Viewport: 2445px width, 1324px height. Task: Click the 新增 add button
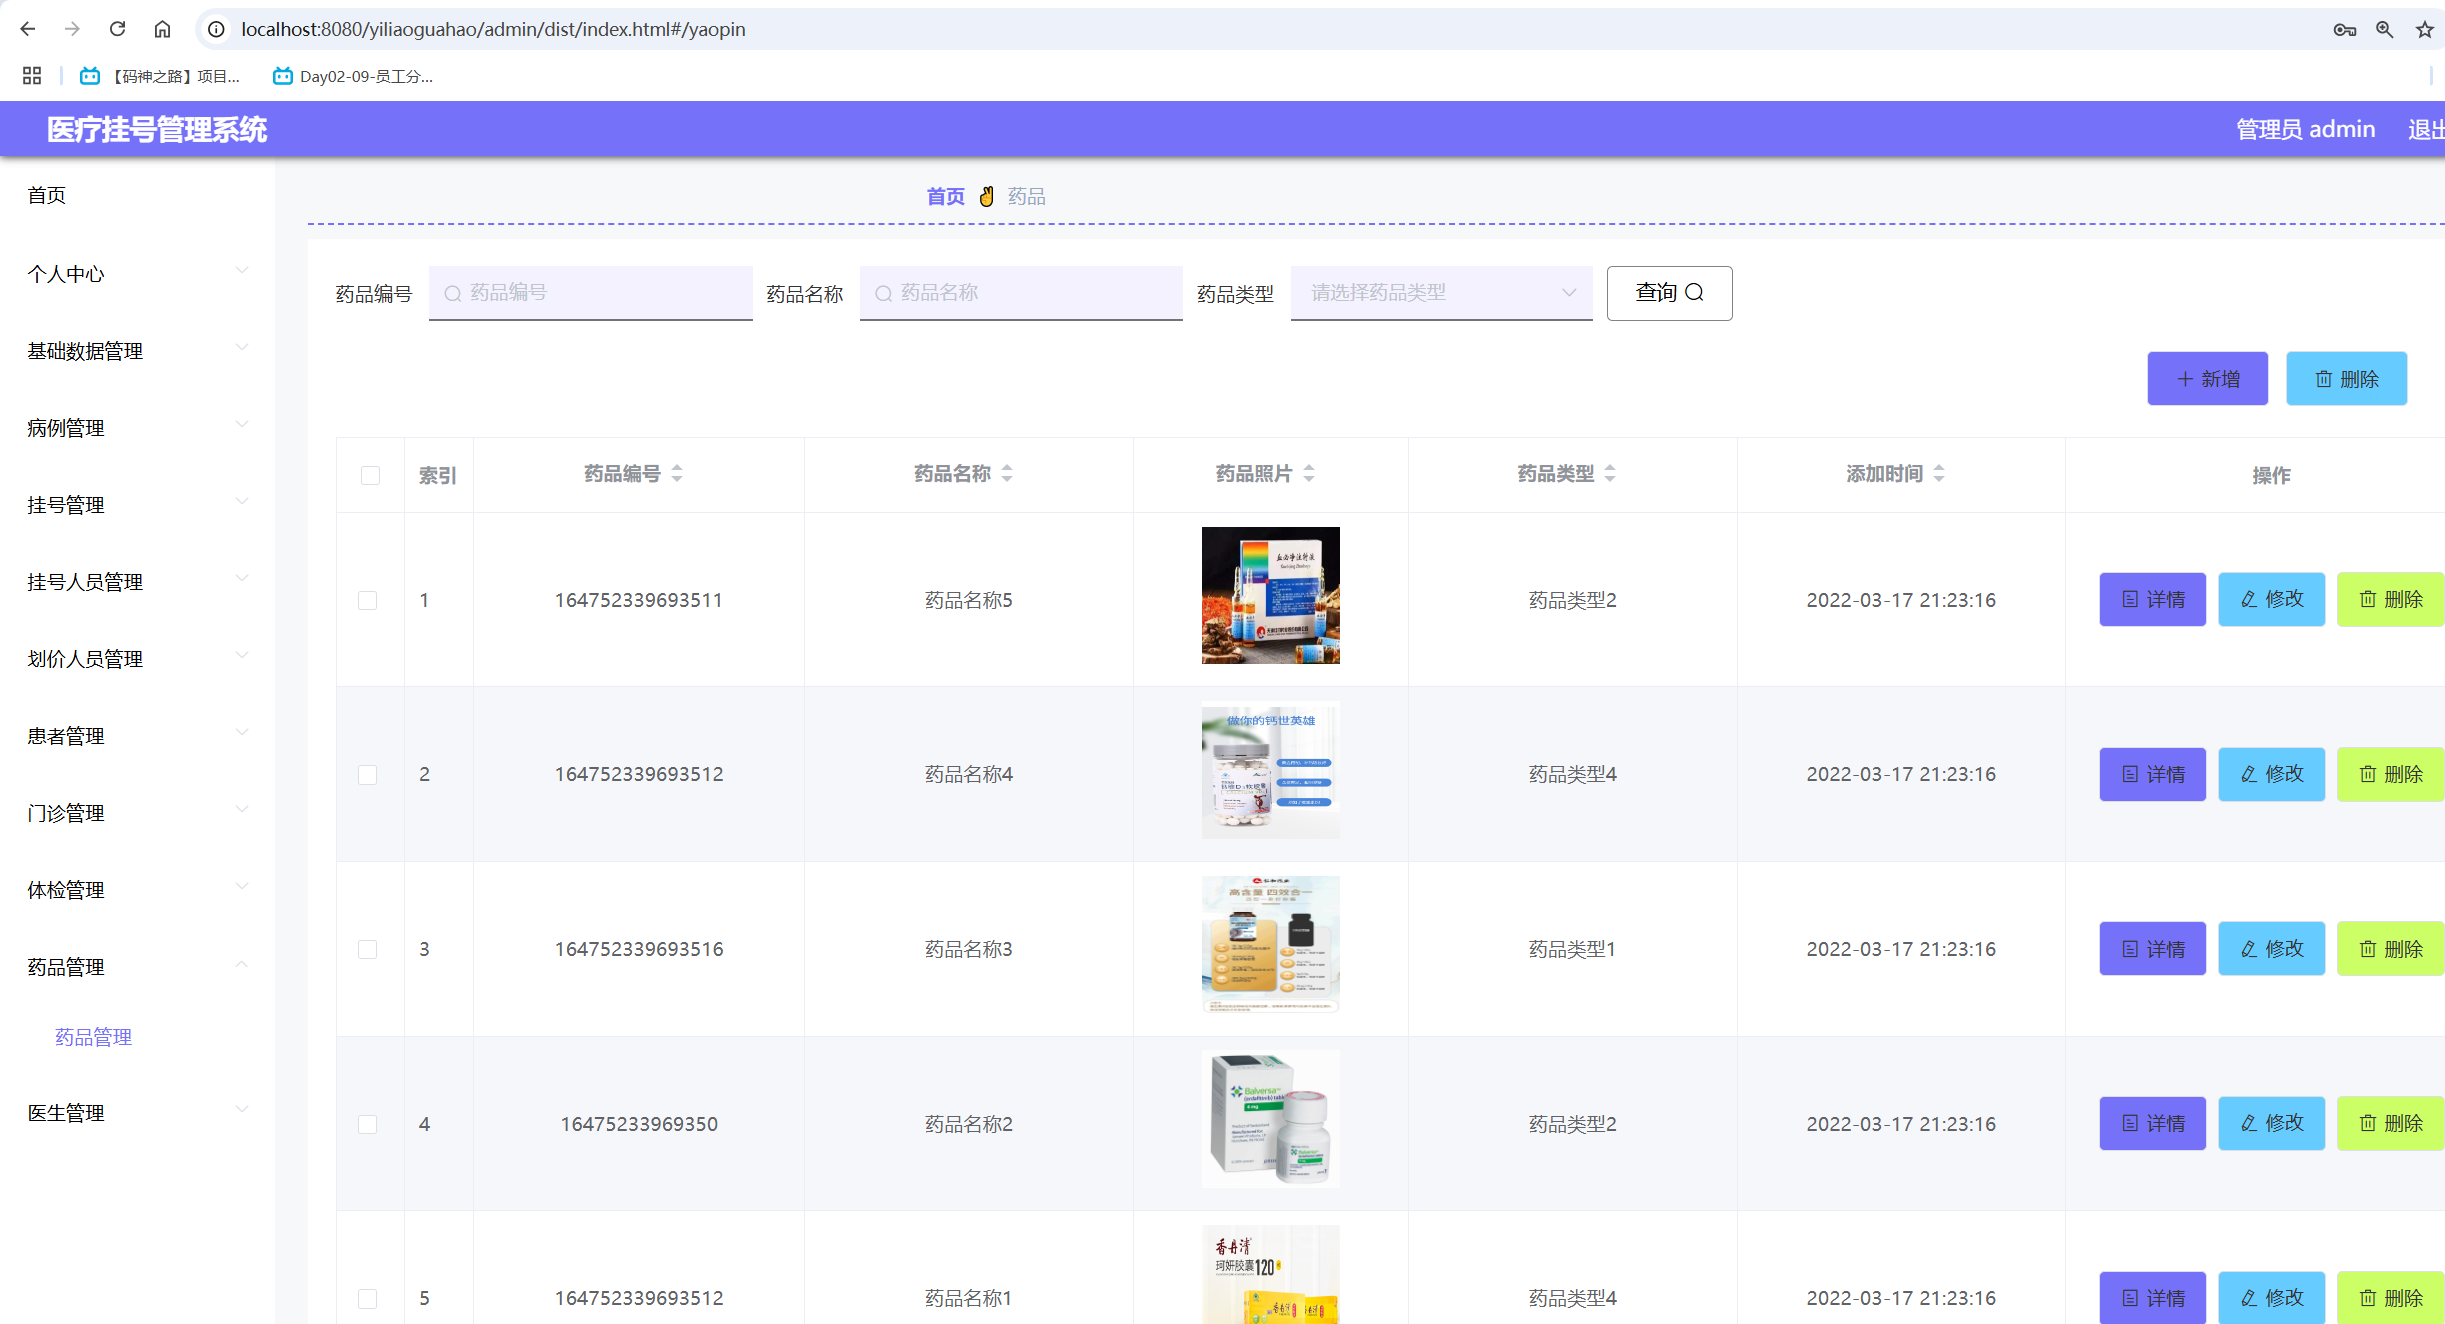click(2207, 379)
